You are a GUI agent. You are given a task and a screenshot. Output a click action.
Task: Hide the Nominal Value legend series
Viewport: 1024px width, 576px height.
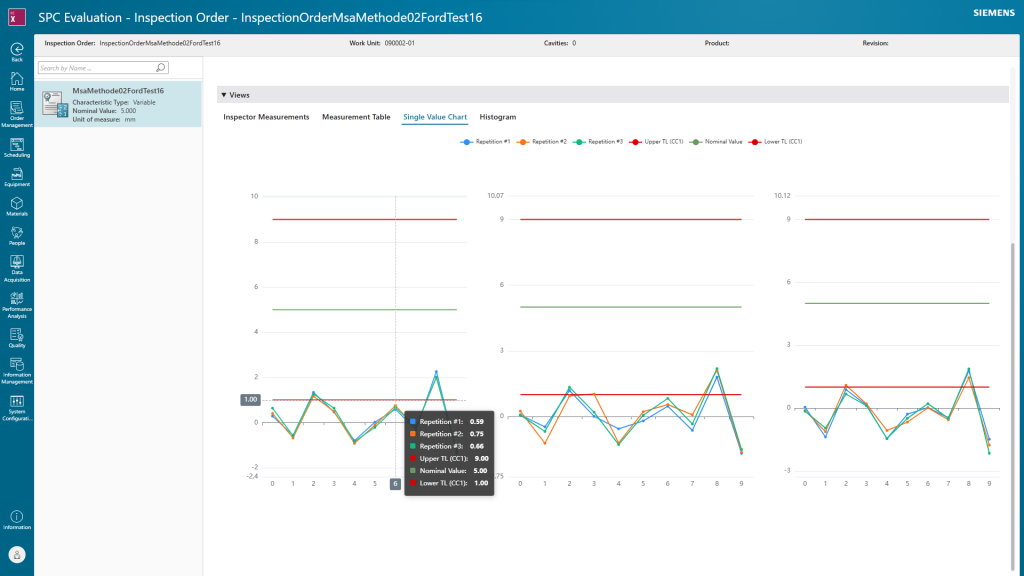coord(717,142)
